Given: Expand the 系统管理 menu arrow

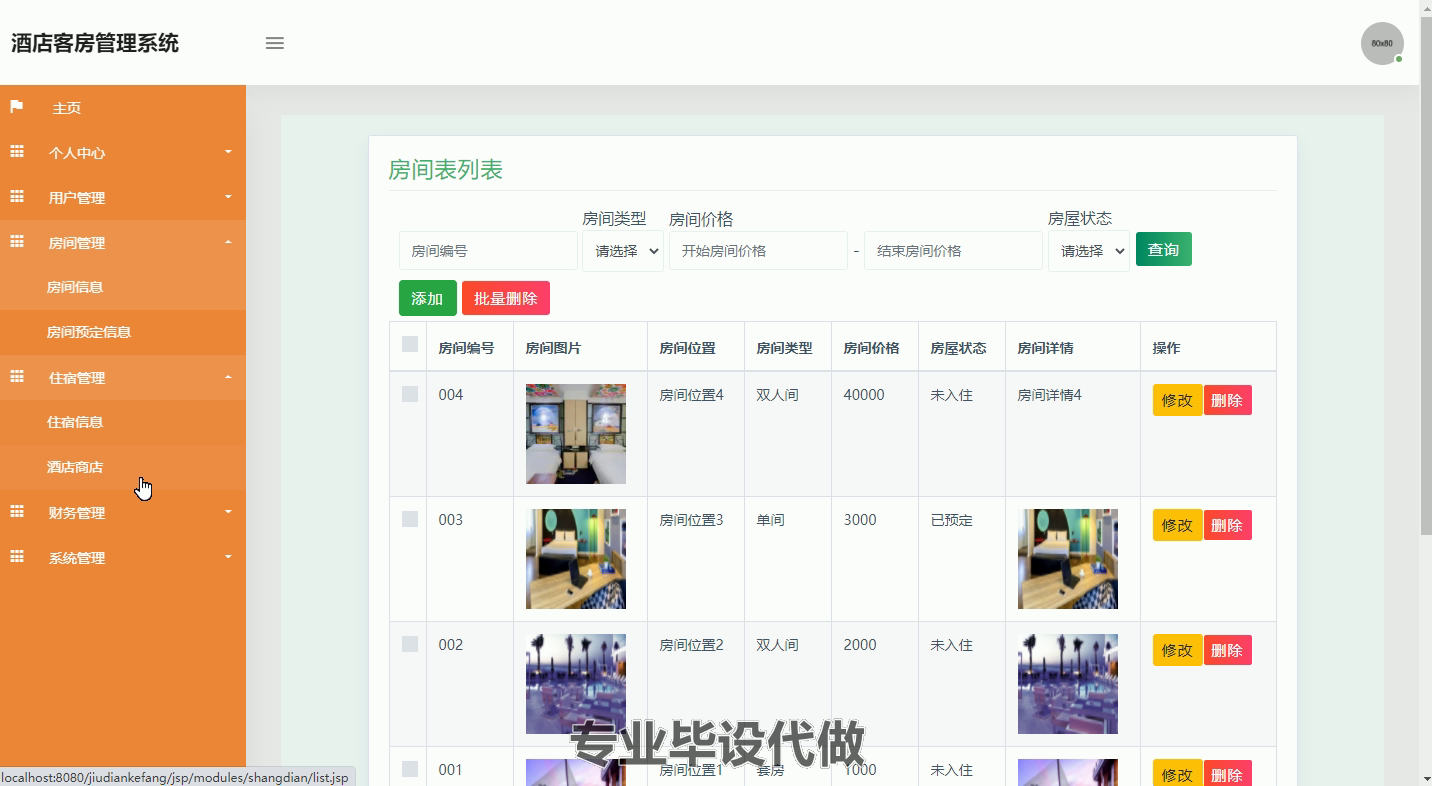Looking at the screenshot, I should [228, 557].
